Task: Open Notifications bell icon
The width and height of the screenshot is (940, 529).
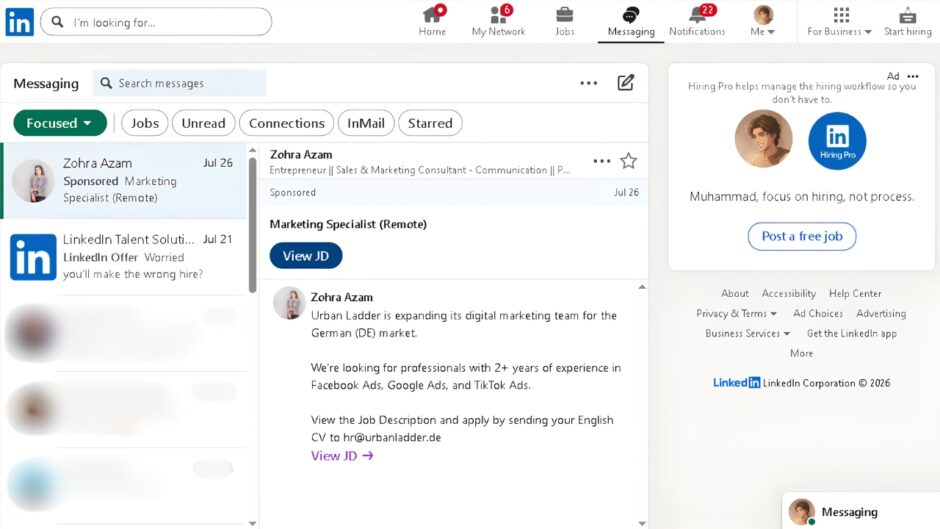Action: [697, 22]
